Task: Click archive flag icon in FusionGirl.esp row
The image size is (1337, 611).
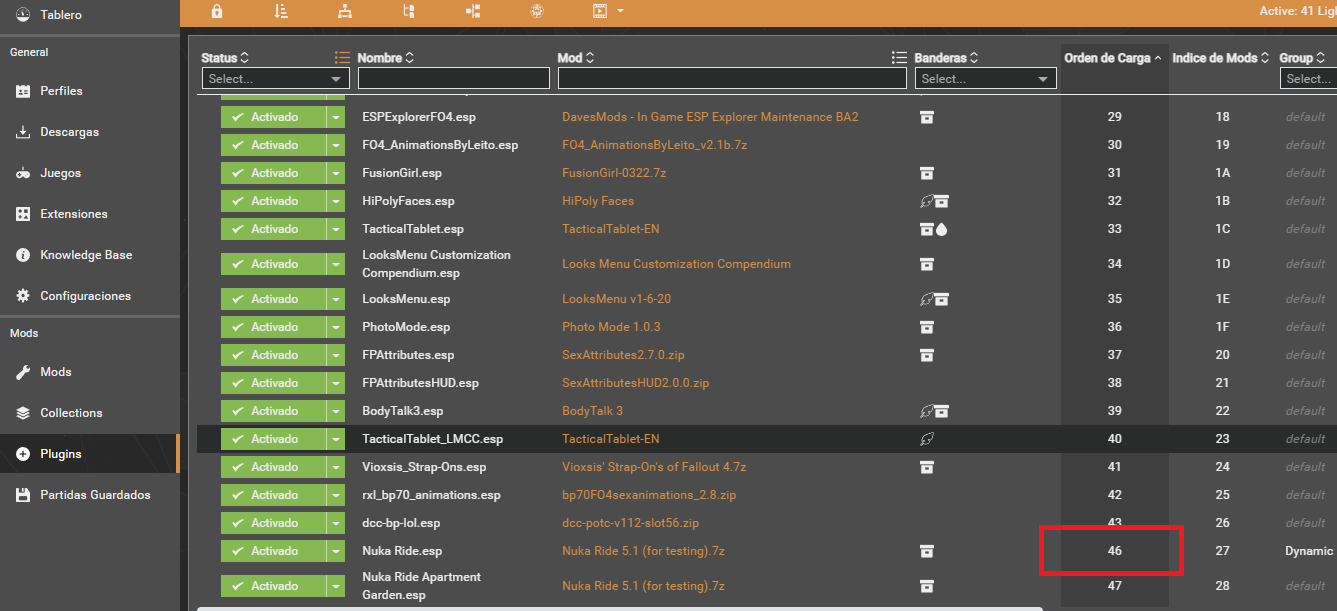Action: pyautogui.click(x=927, y=173)
